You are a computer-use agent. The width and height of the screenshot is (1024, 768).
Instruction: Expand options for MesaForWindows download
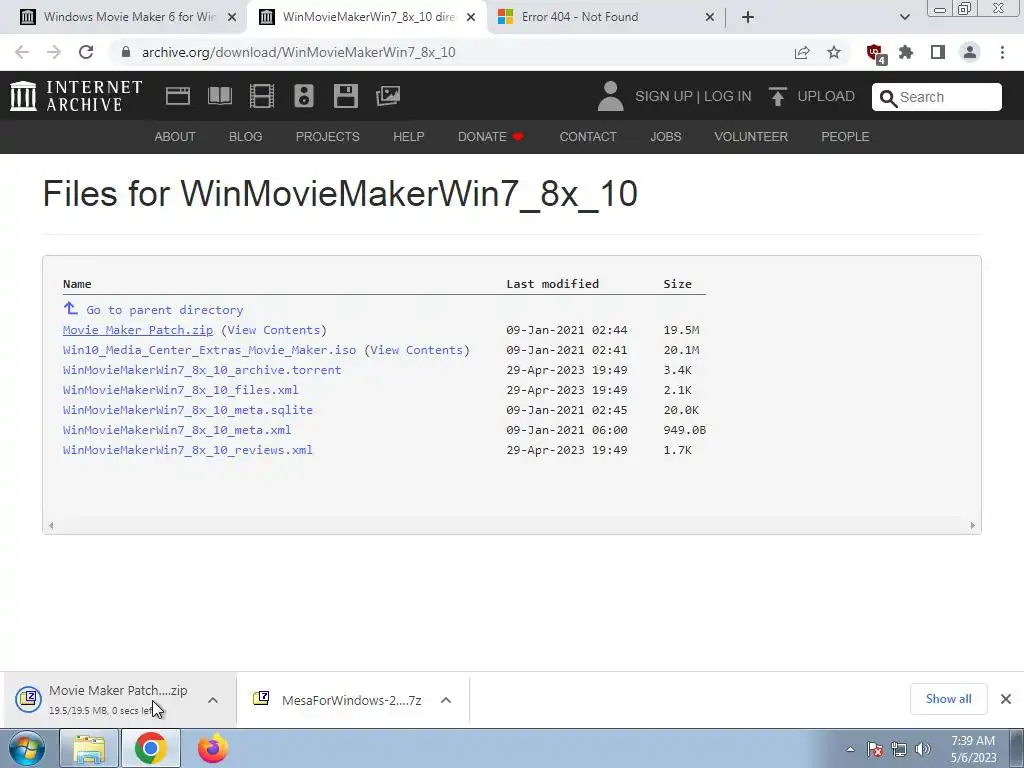pos(446,700)
